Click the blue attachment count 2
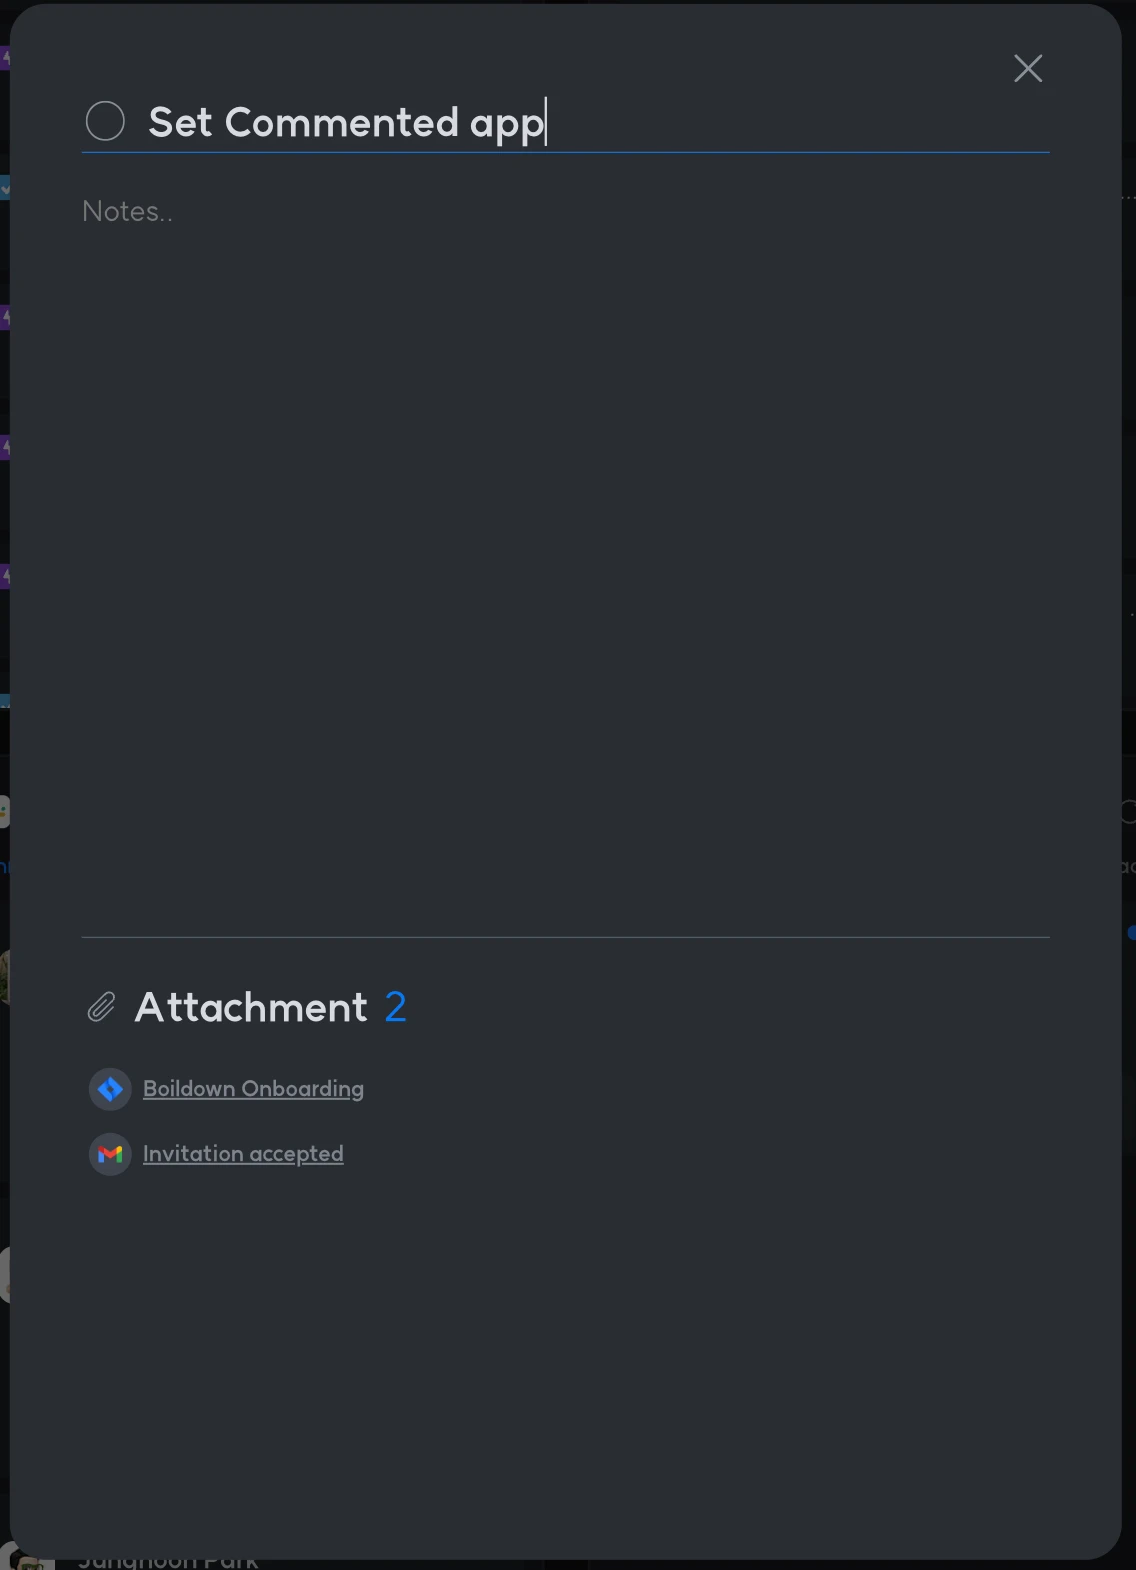 pos(396,1007)
